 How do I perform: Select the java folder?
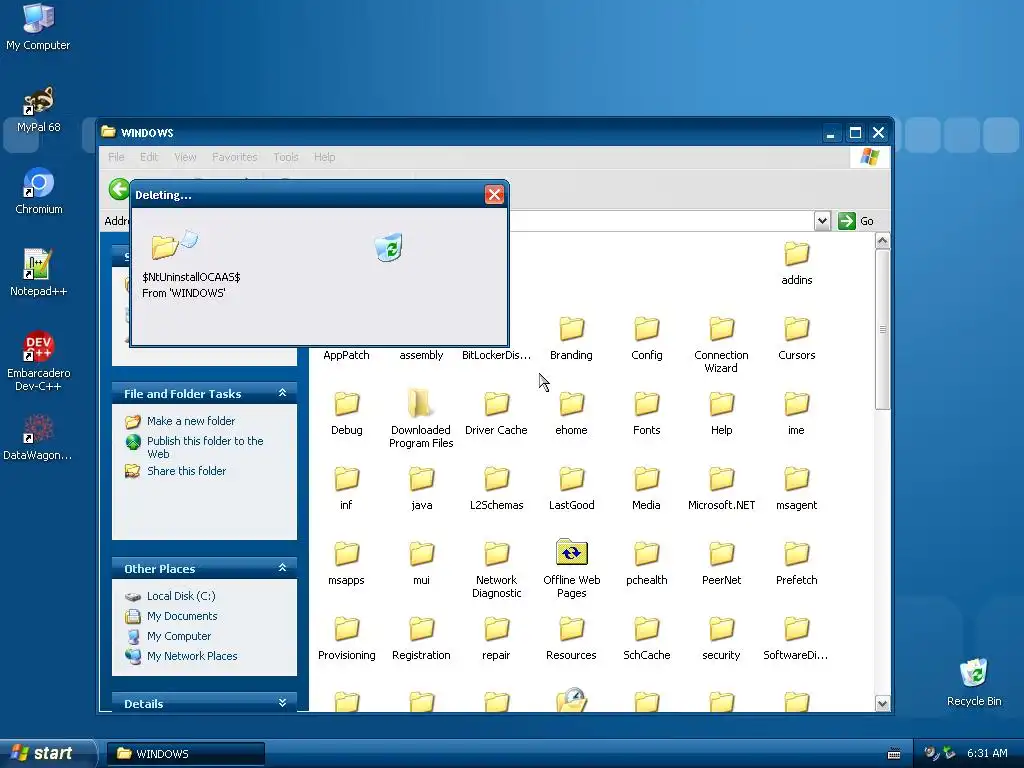(421, 488)
